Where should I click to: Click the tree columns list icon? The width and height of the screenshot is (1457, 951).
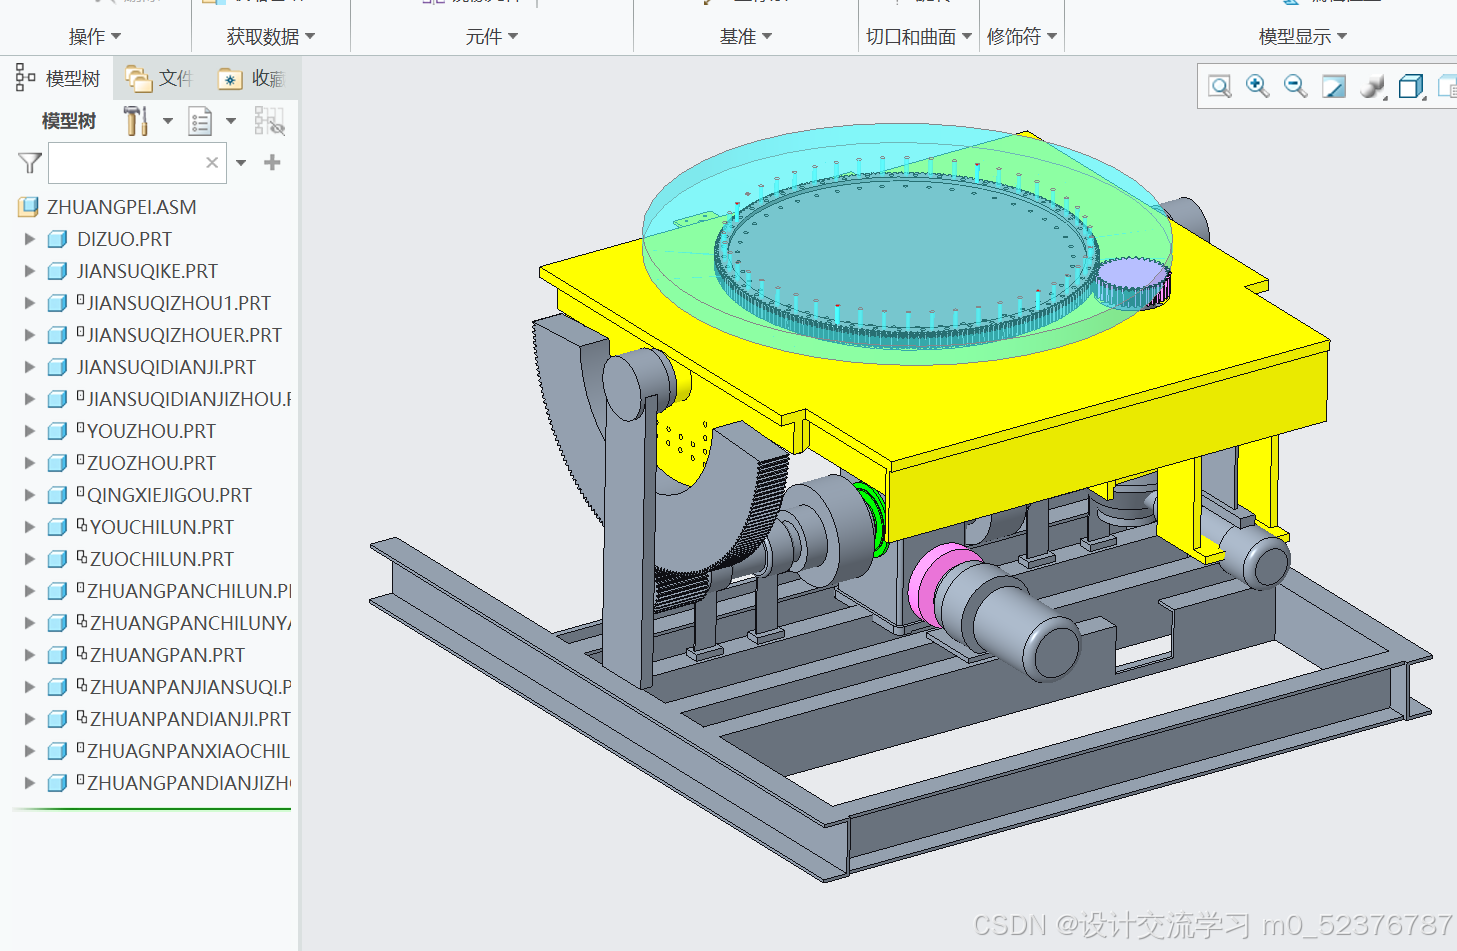click(x=200, y=121)
